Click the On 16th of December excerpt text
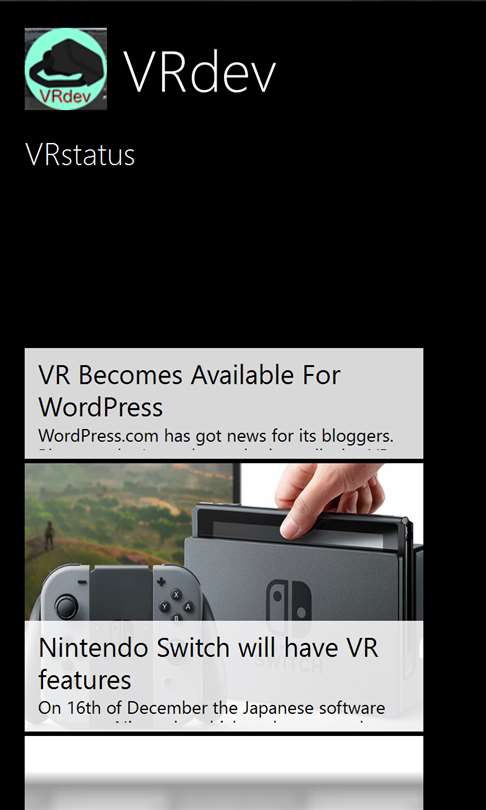The height and width of the screenshot is (810, 486). pos(212,707)
